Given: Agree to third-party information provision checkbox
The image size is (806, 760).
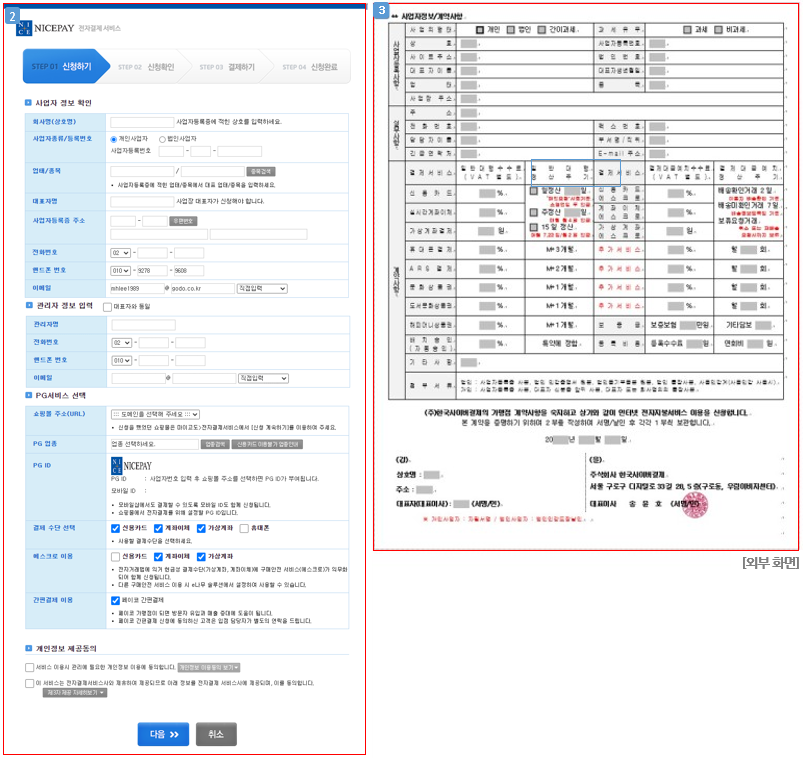Looking at the screenshot, I should coord(30,683).
